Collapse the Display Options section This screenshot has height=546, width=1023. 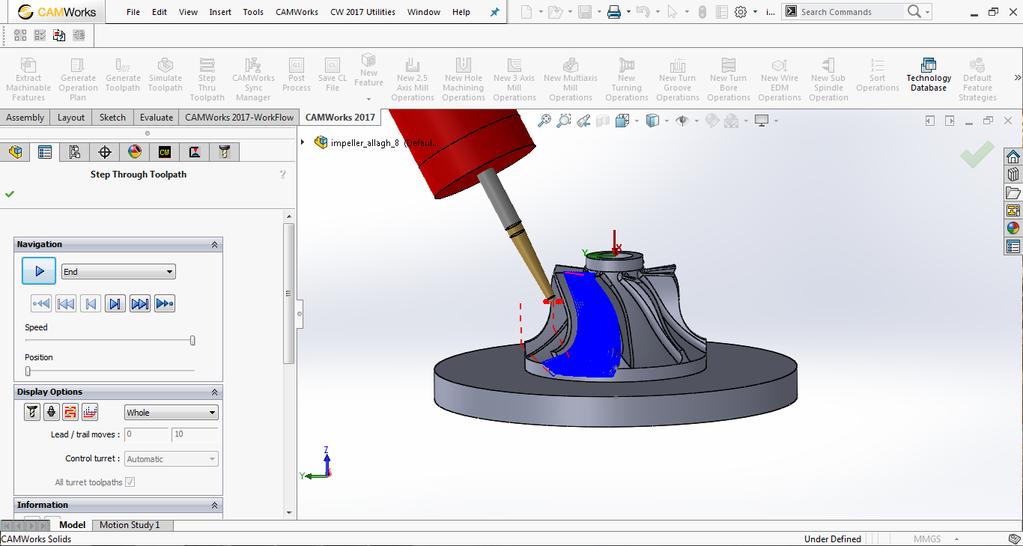pos(214,392)
